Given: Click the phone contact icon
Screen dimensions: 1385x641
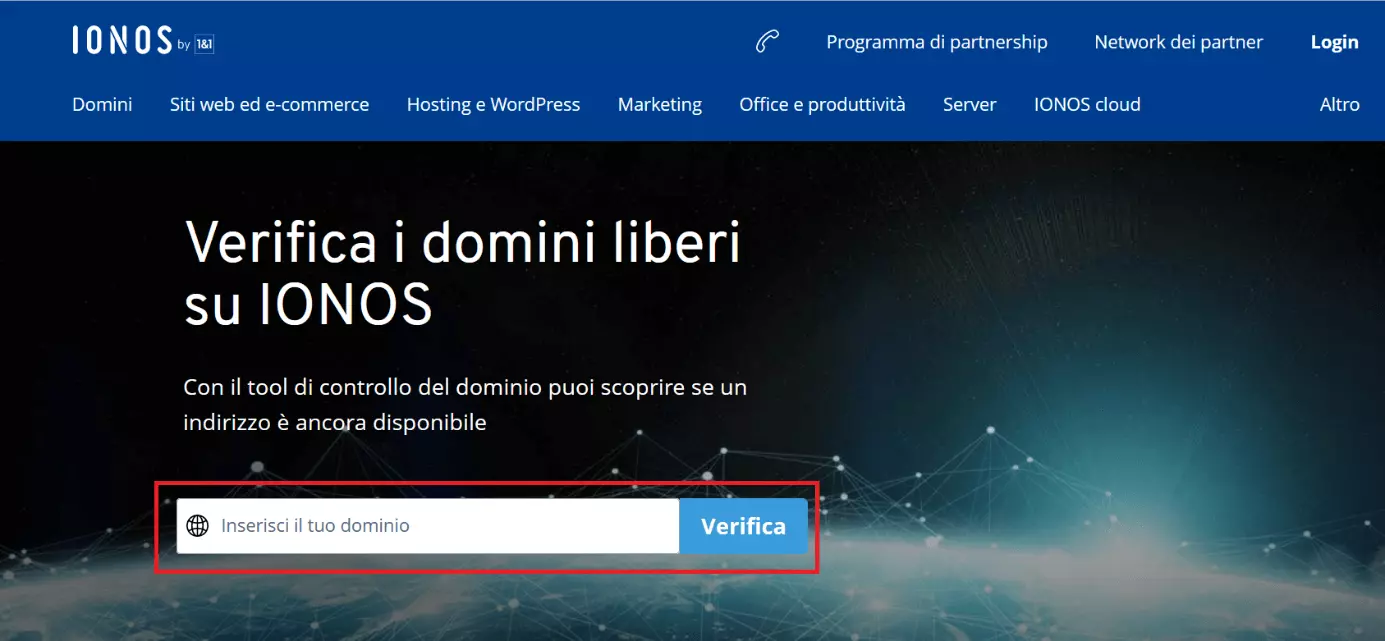Looking at the screenshot, I should 767,42.
